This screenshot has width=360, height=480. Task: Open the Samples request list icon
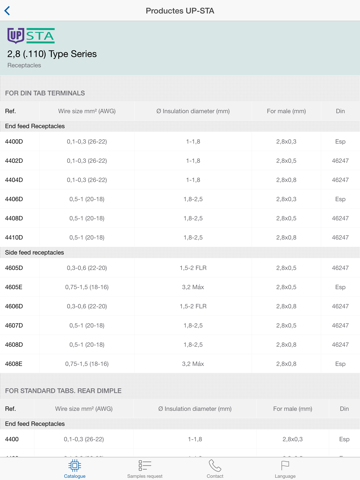(145, 465)
